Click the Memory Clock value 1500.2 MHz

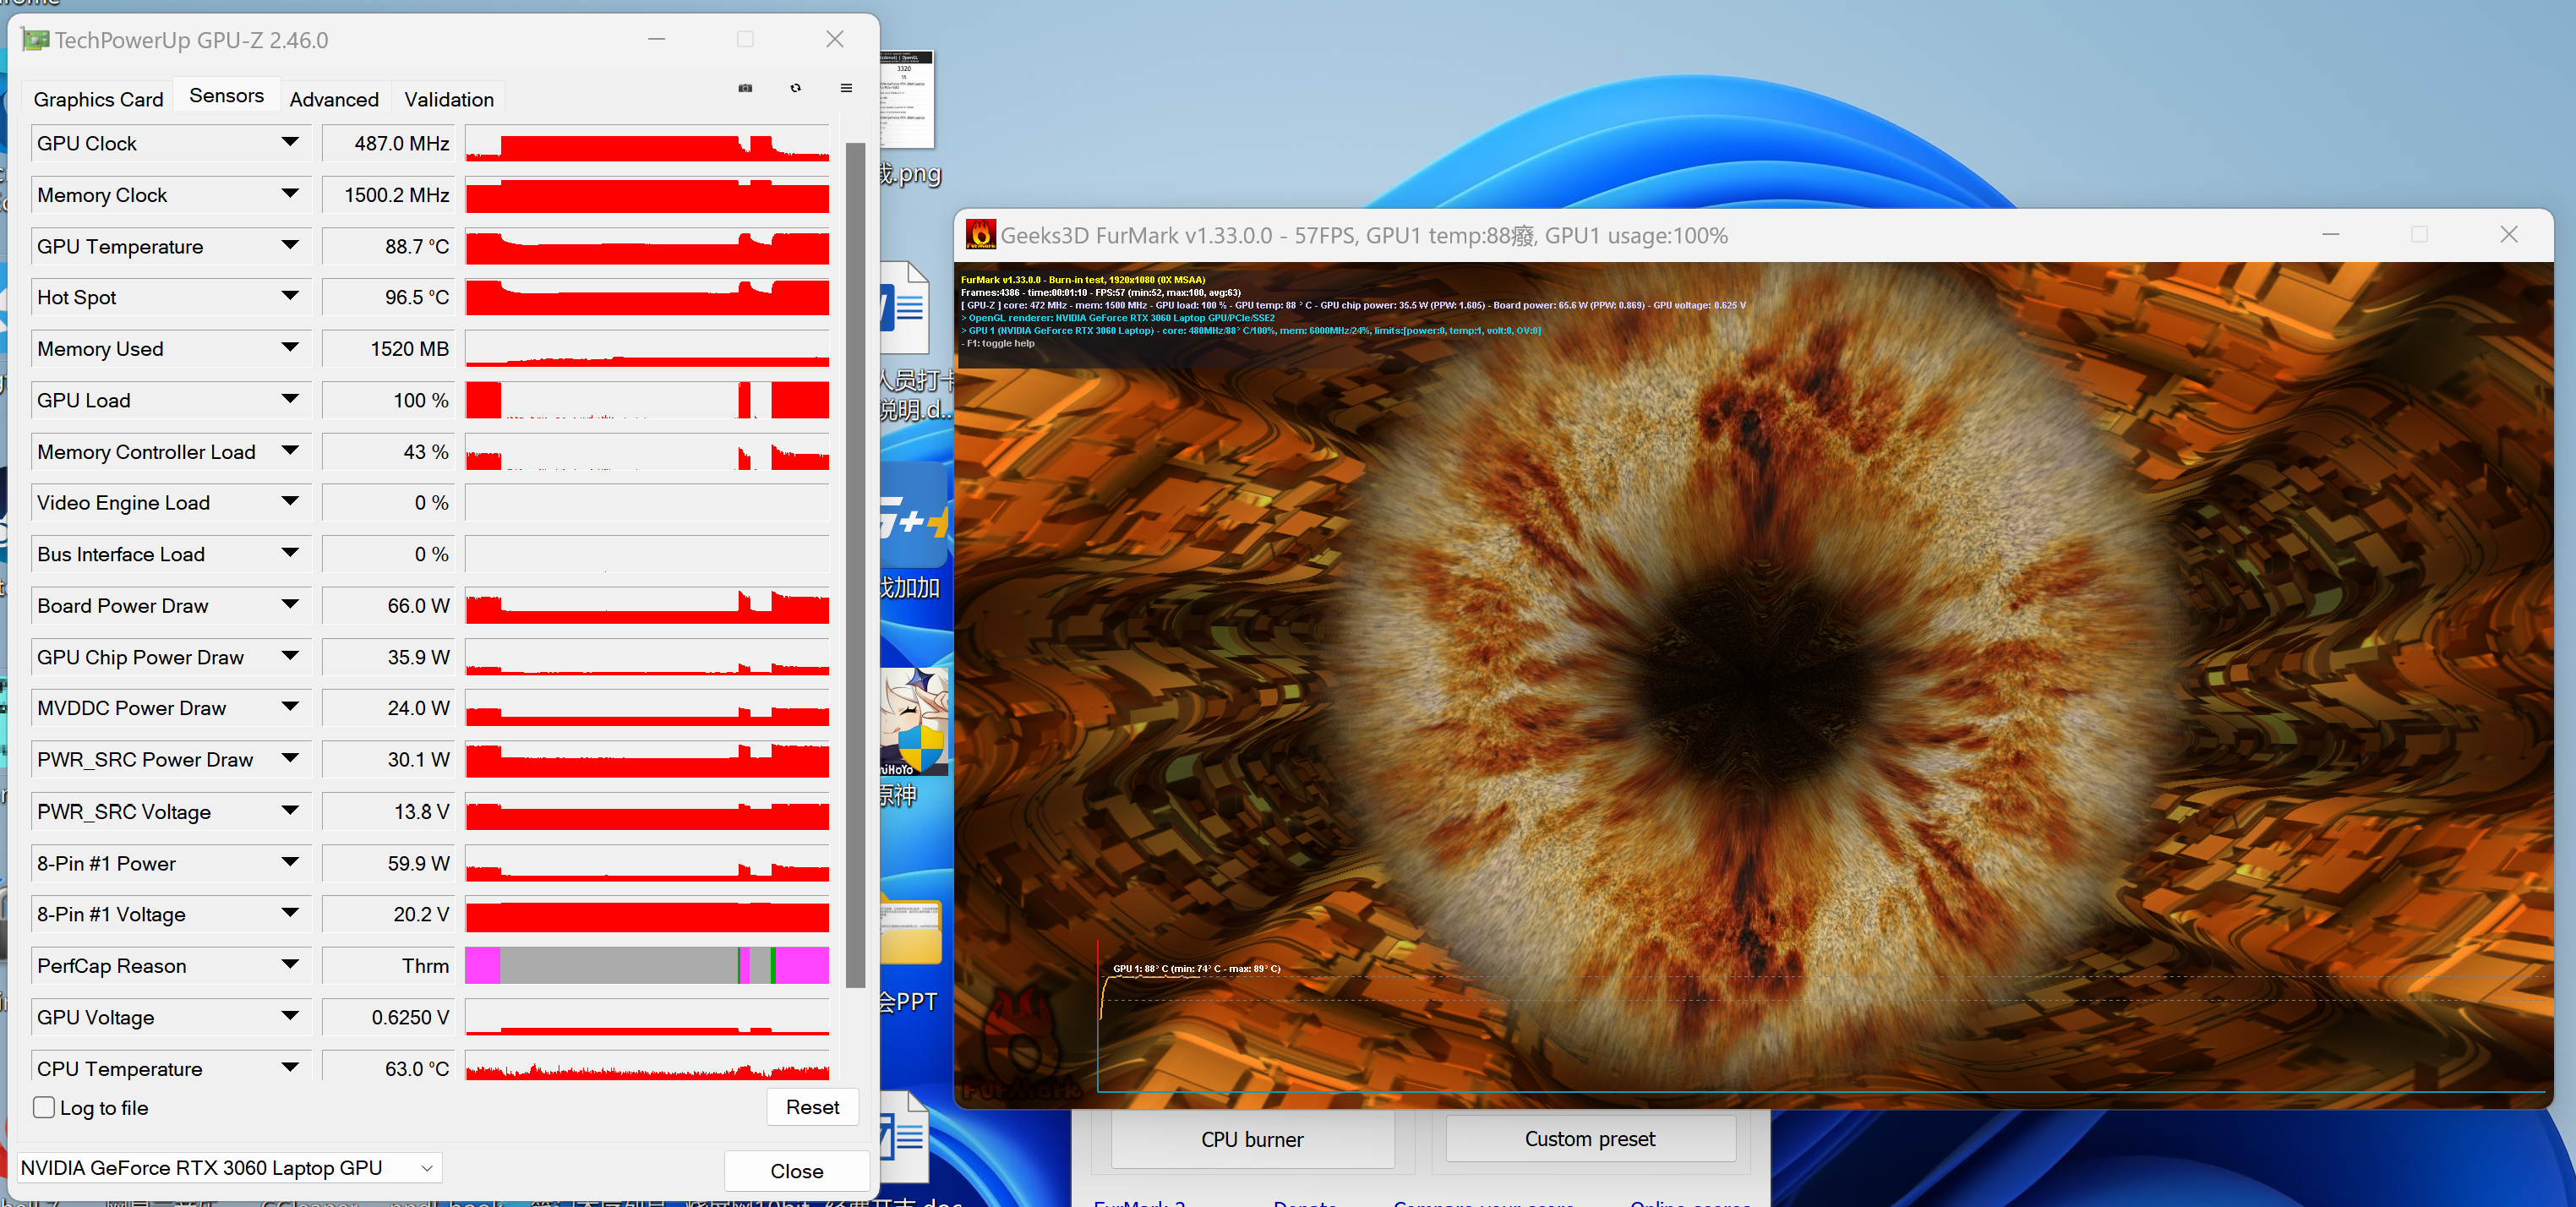pyautogui.click(x=388, y=194)
